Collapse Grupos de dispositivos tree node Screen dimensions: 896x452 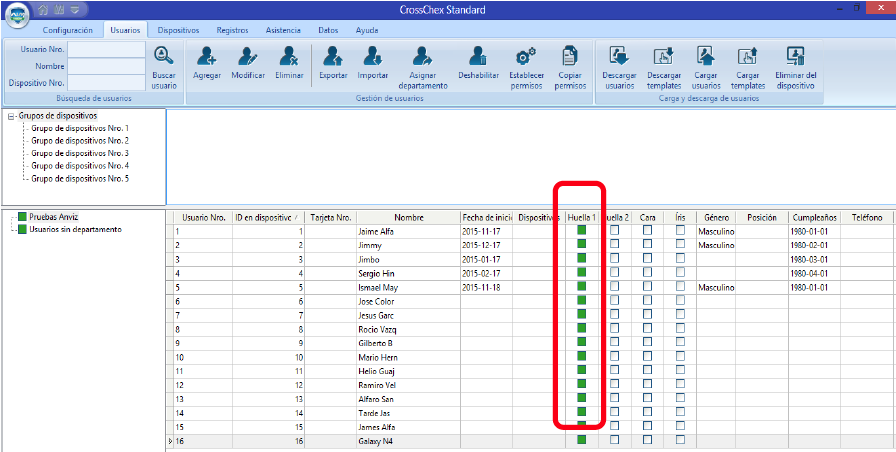tap(11, 116)
